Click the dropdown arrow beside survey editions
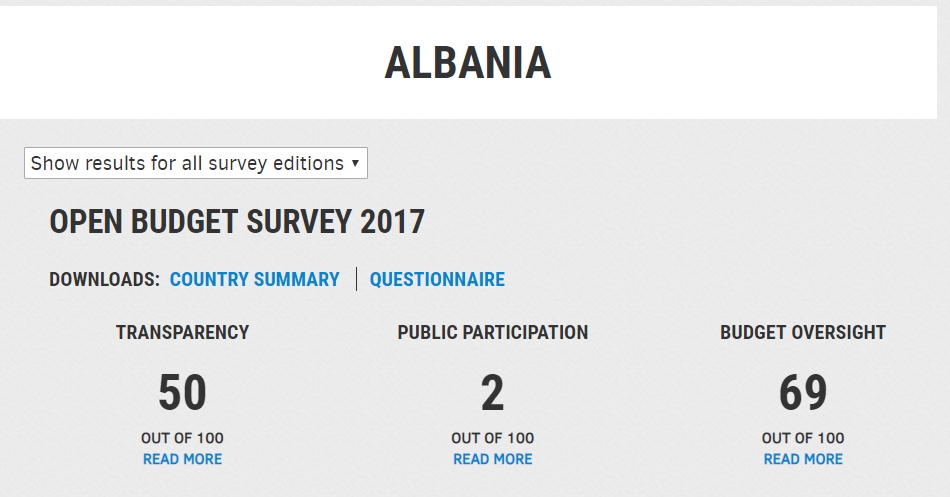This screenshot has width=950, height=497. [x=355, y=163]
